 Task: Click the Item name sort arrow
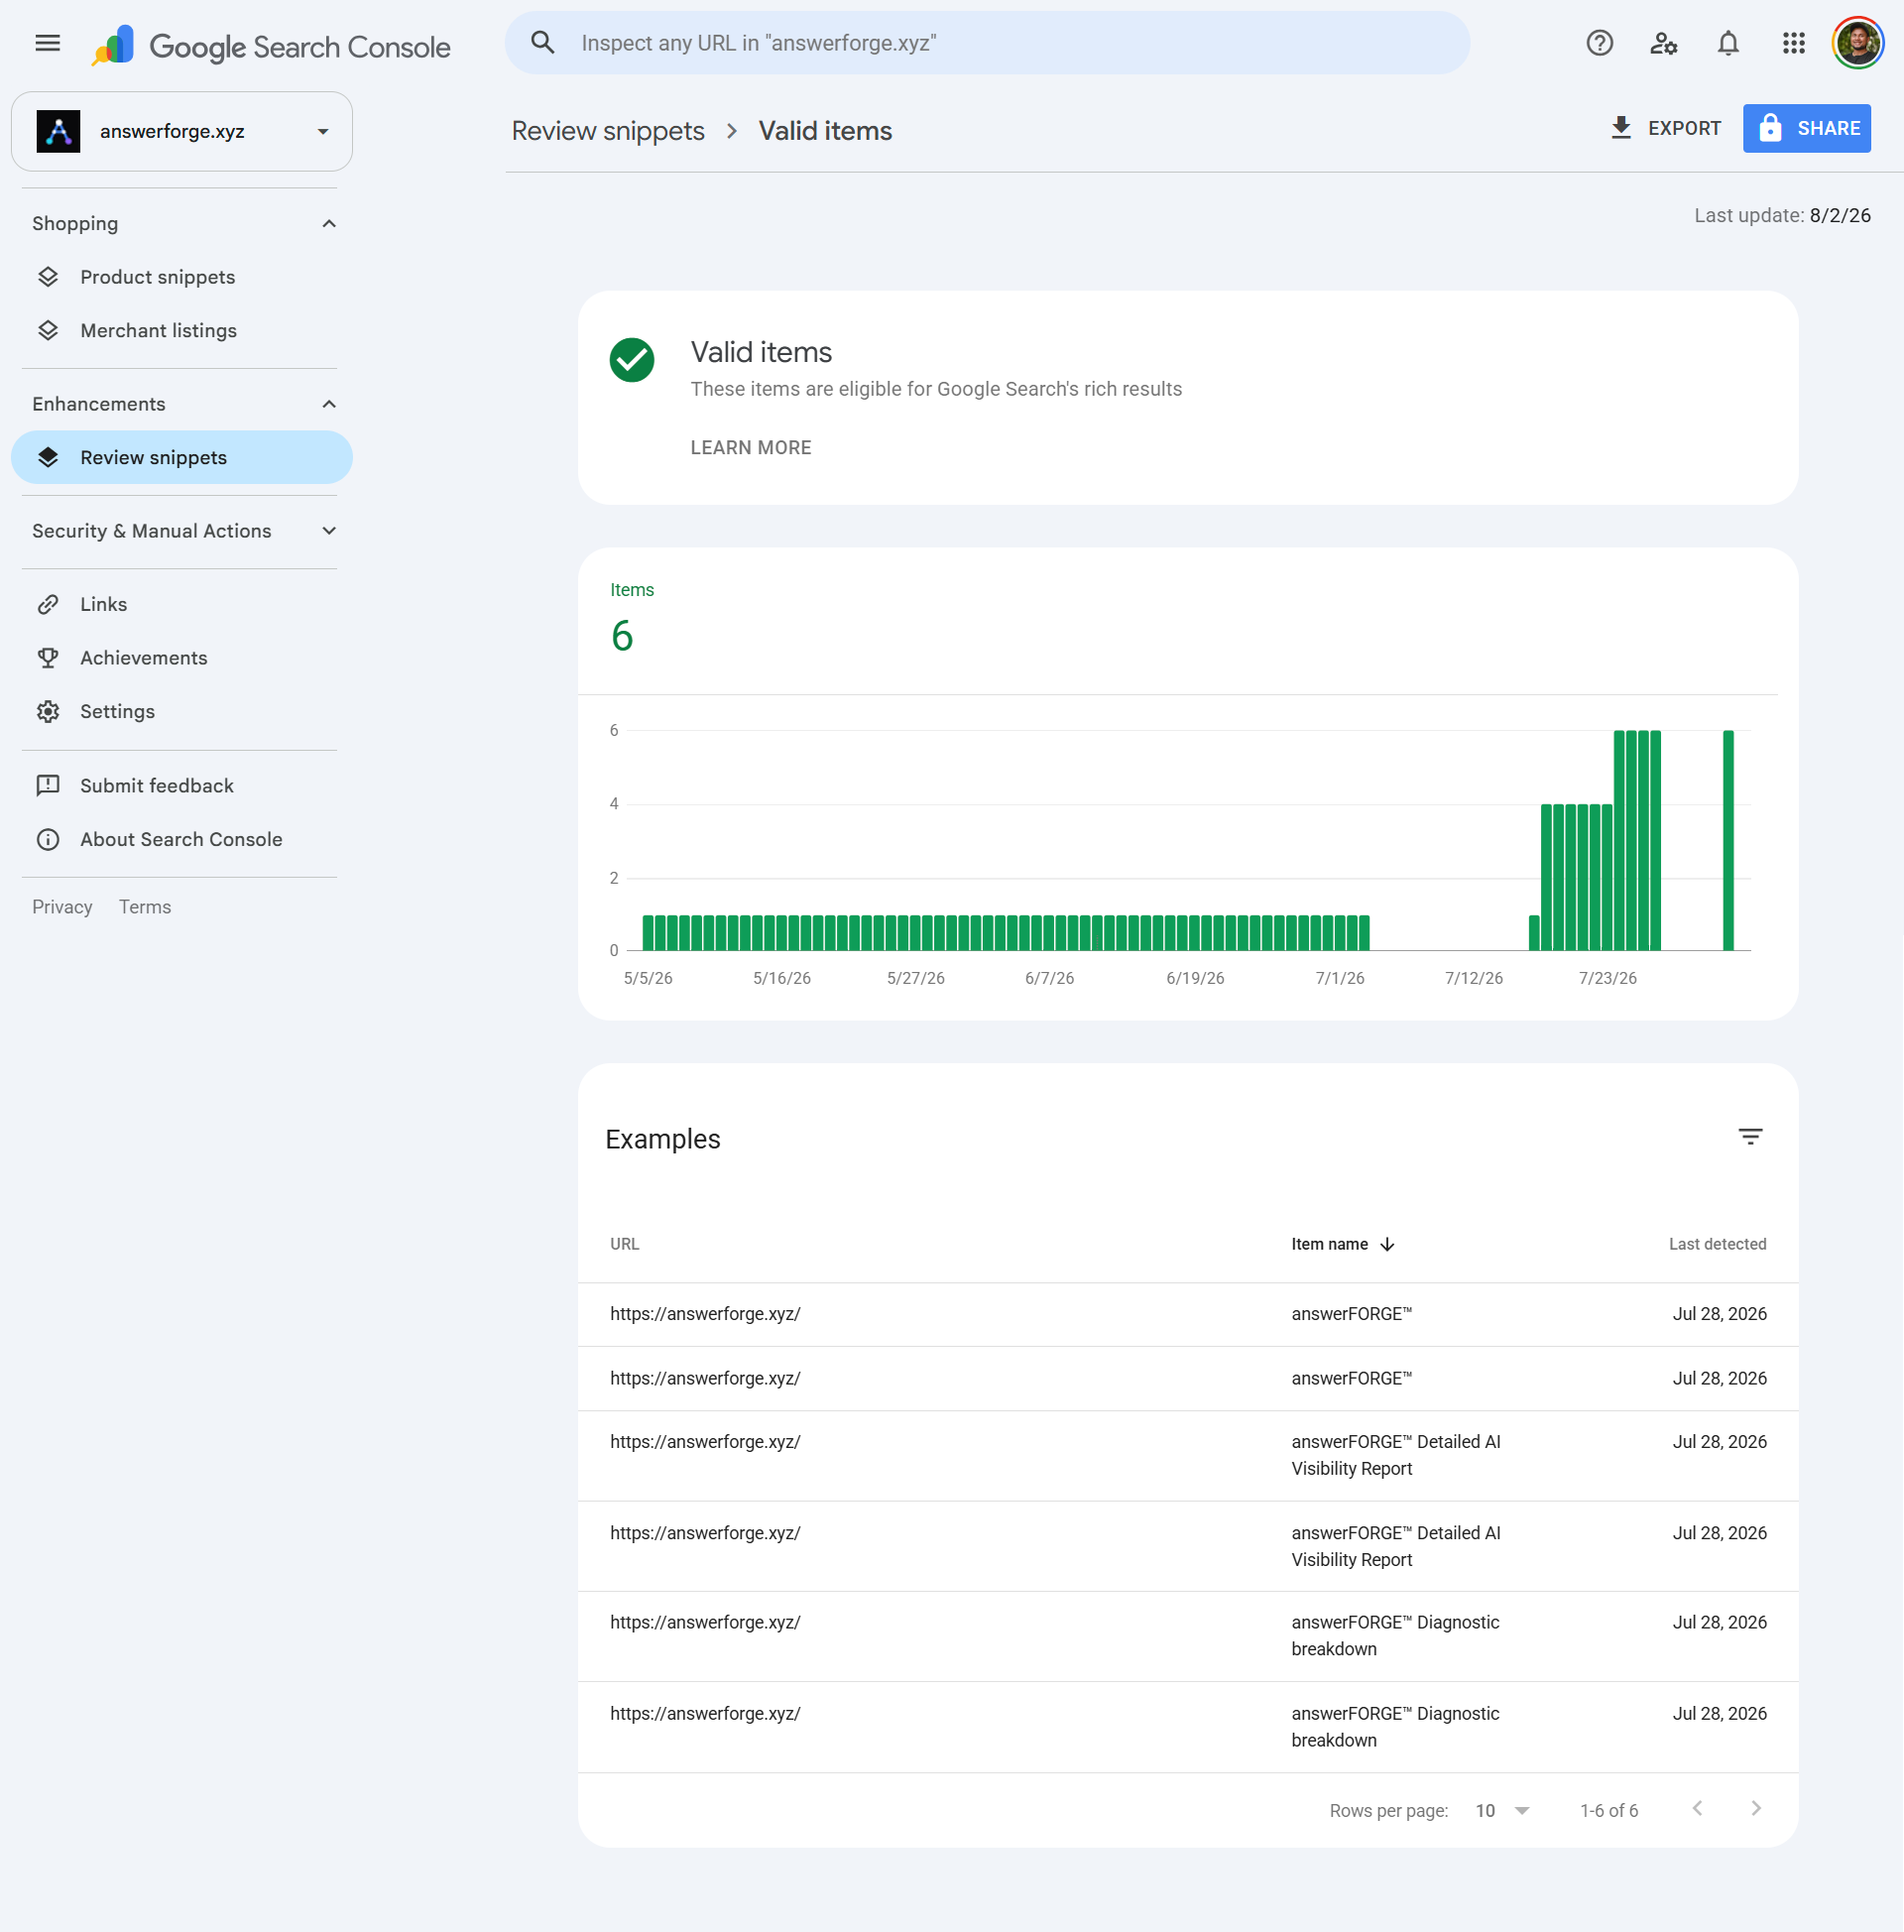point(1387,1245)
